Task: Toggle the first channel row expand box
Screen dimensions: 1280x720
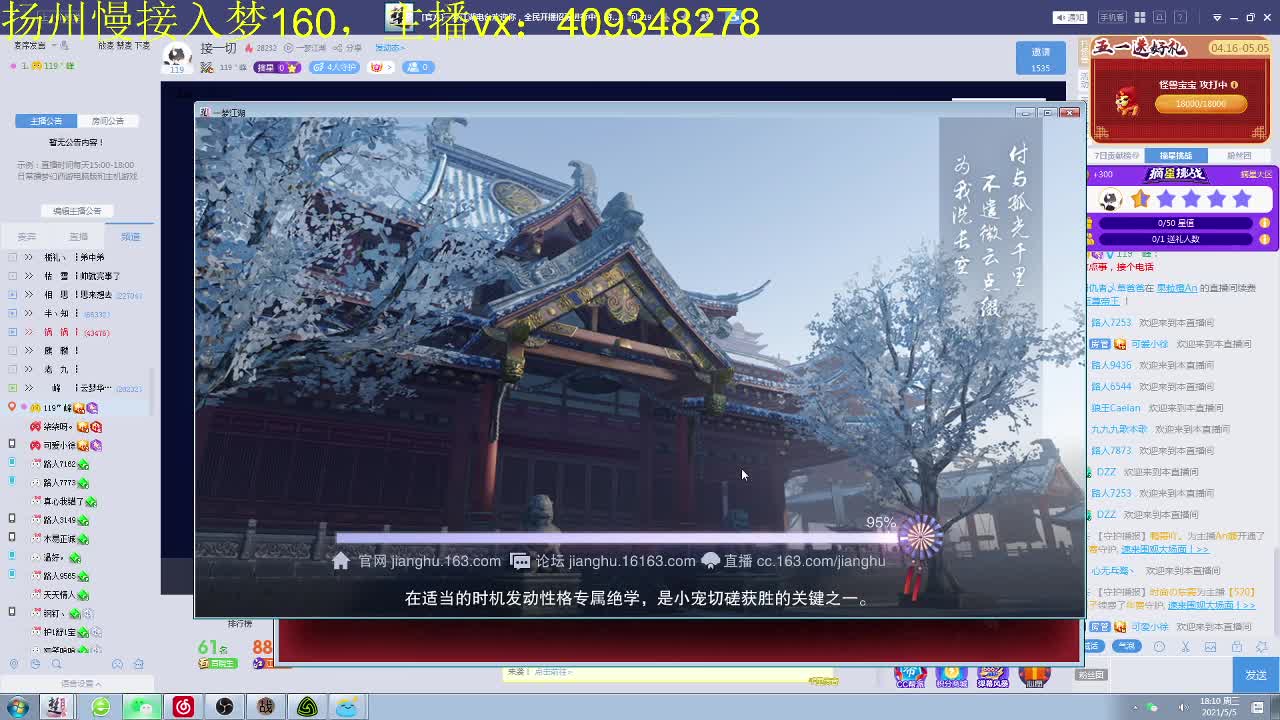Action: coord(12,257)
